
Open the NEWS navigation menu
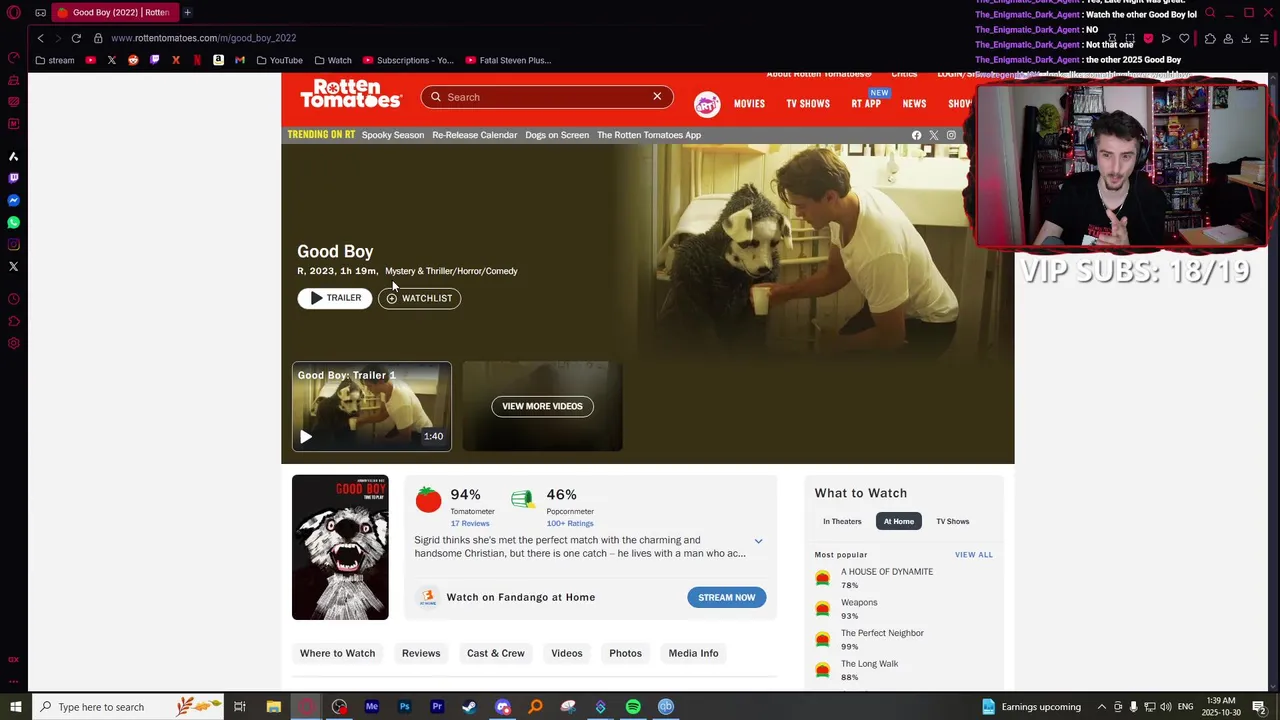[914, 104]
